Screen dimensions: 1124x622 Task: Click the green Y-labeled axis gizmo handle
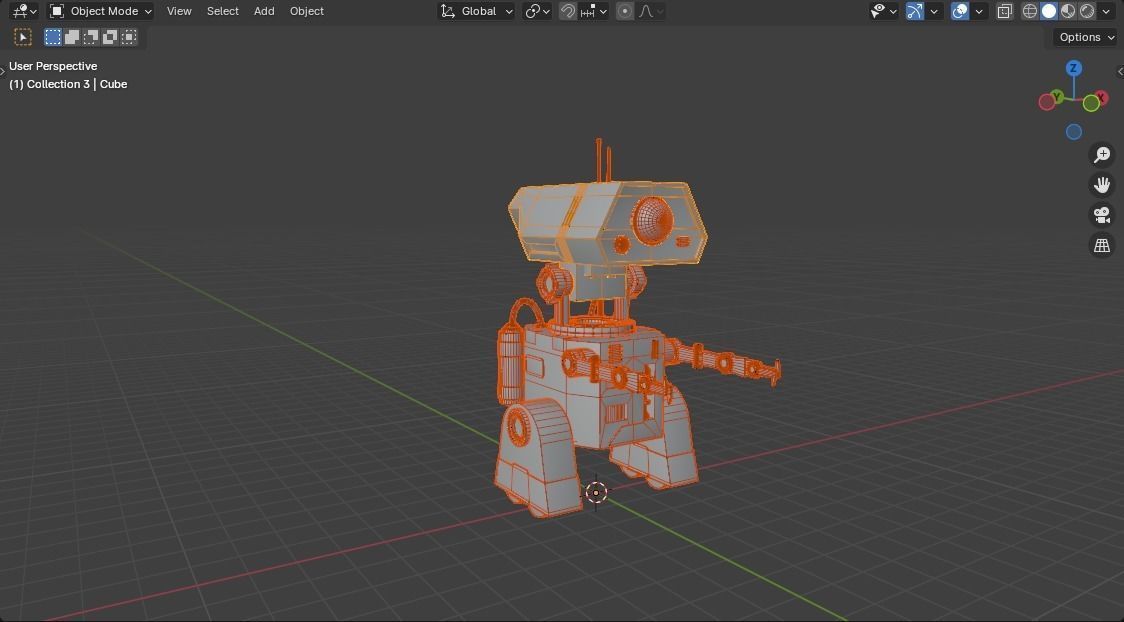pos(1056,97)
